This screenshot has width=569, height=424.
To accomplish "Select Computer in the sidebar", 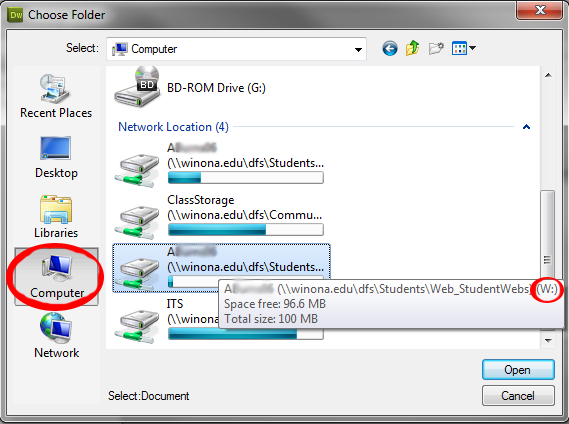I will click(x=56, y=277).
